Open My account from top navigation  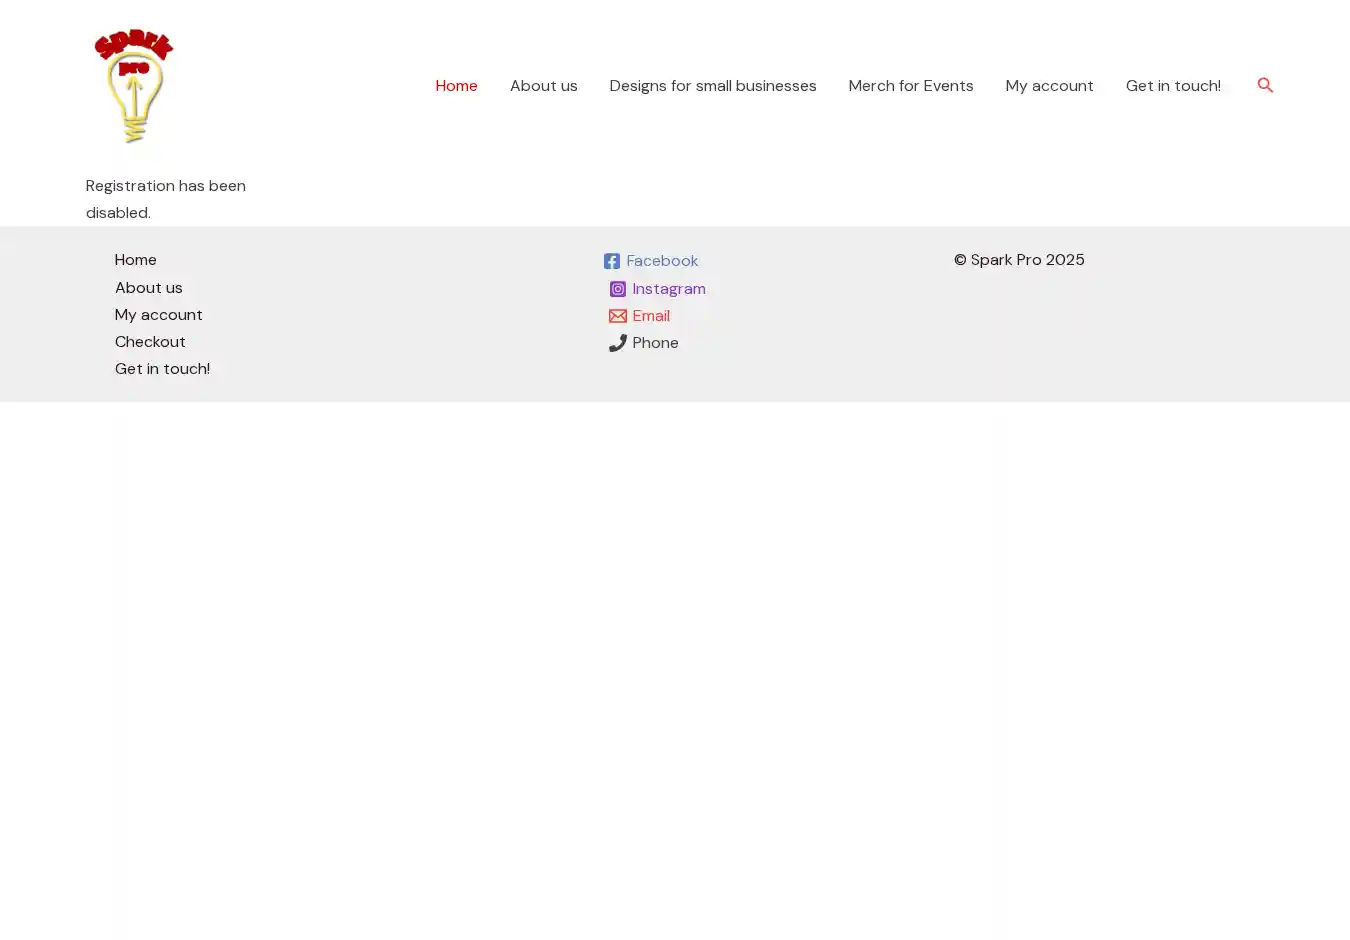(1049, 86)
